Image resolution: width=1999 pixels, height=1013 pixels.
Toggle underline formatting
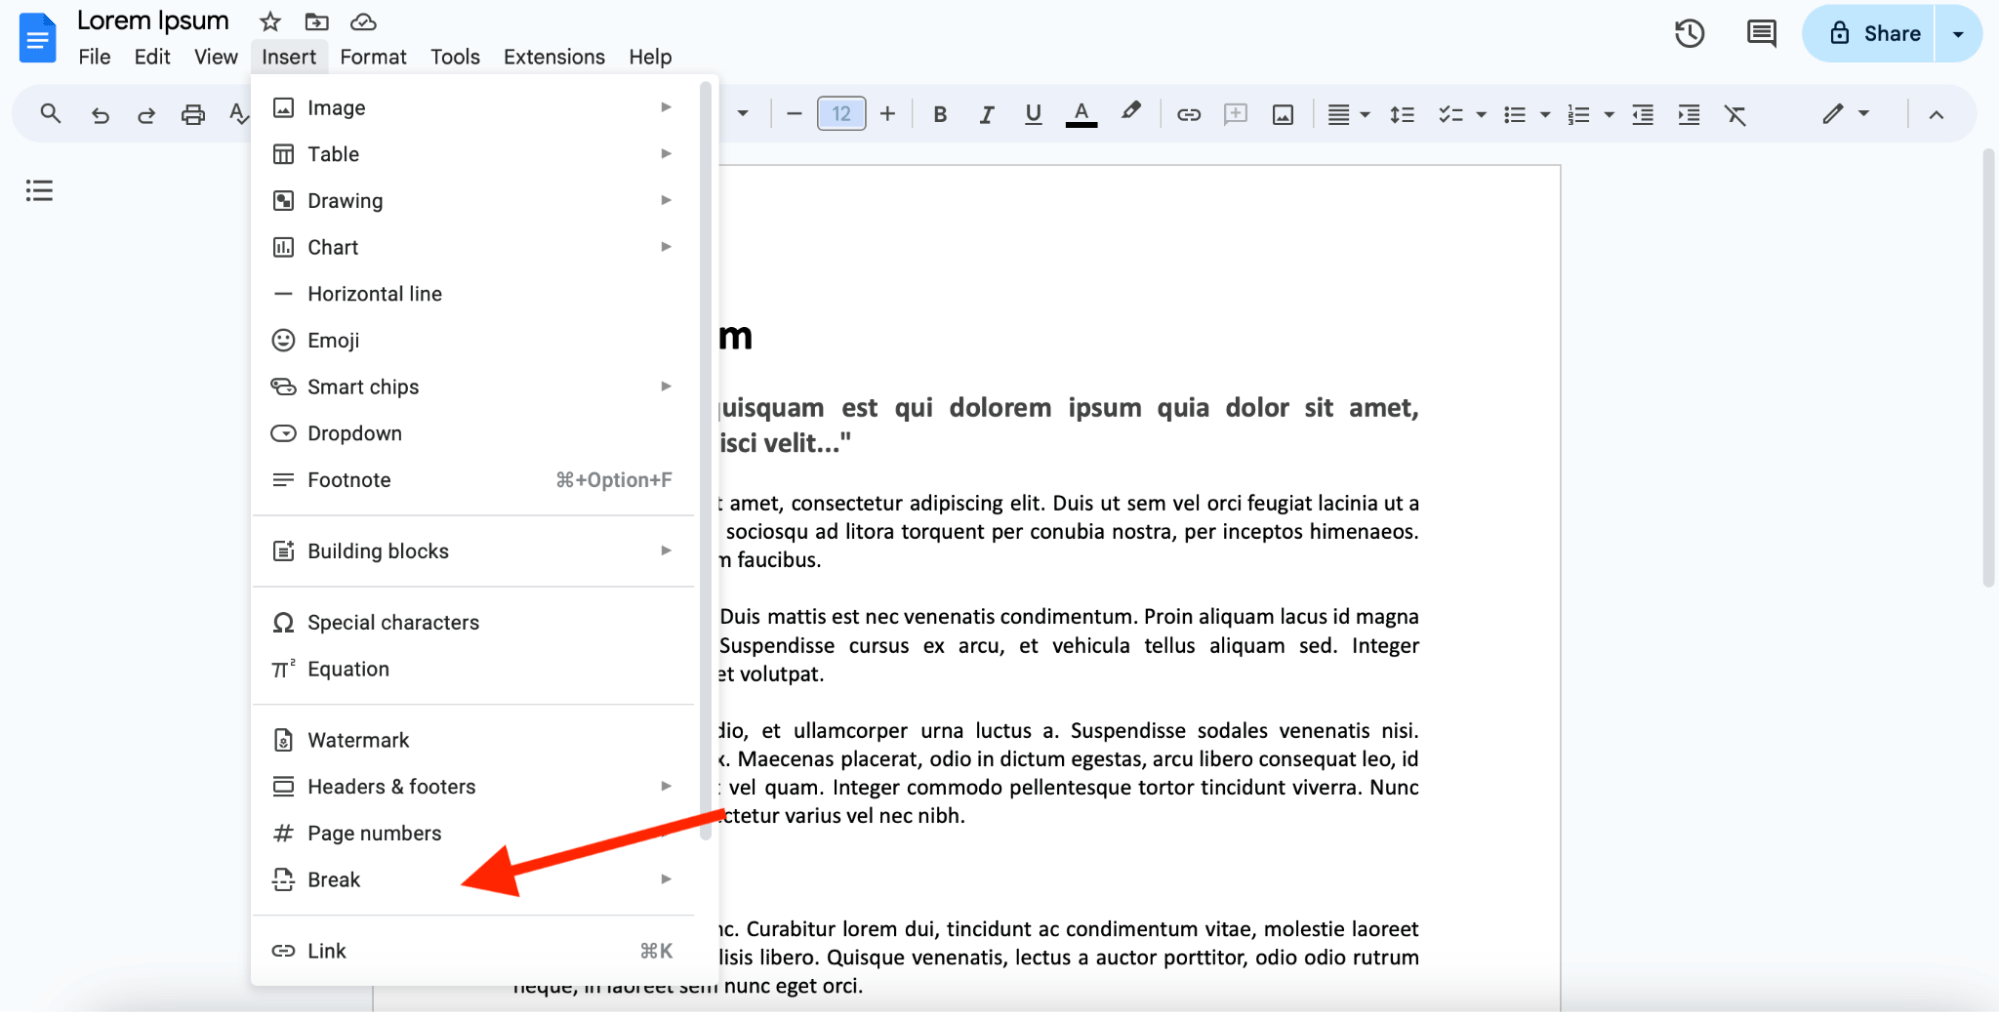(x=1032, y=113)
